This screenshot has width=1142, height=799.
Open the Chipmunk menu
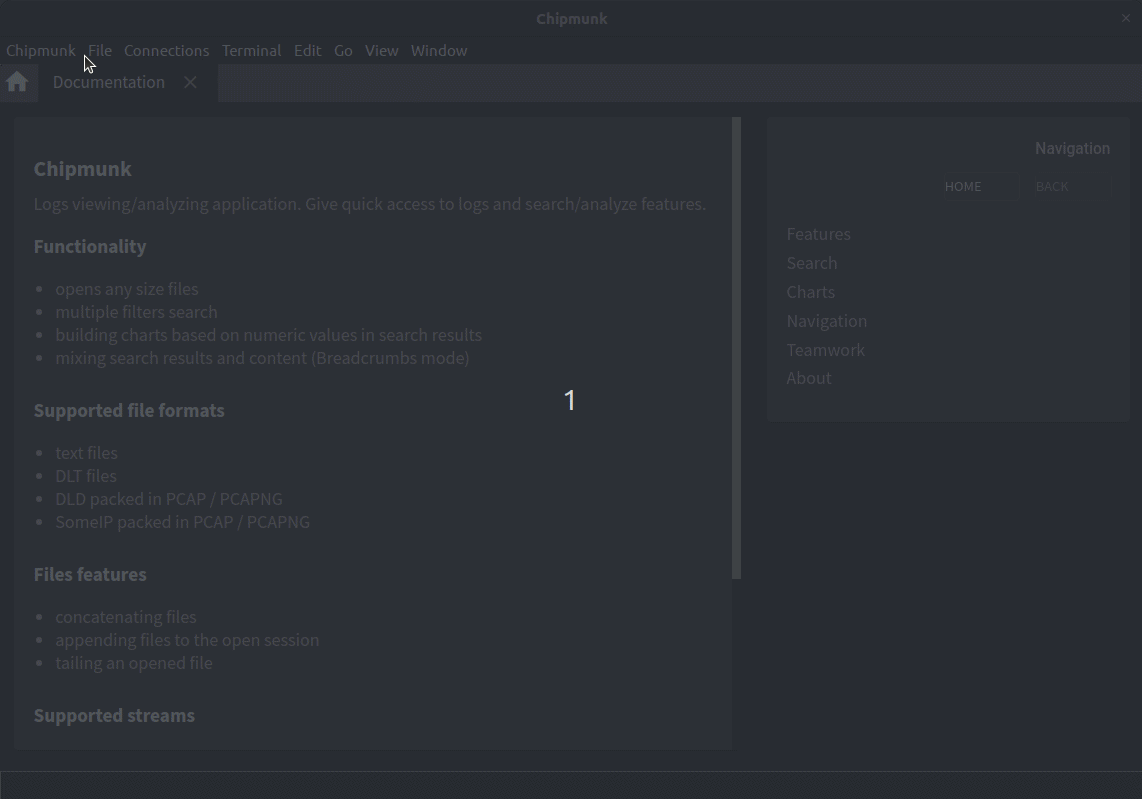tap(41, 50)
